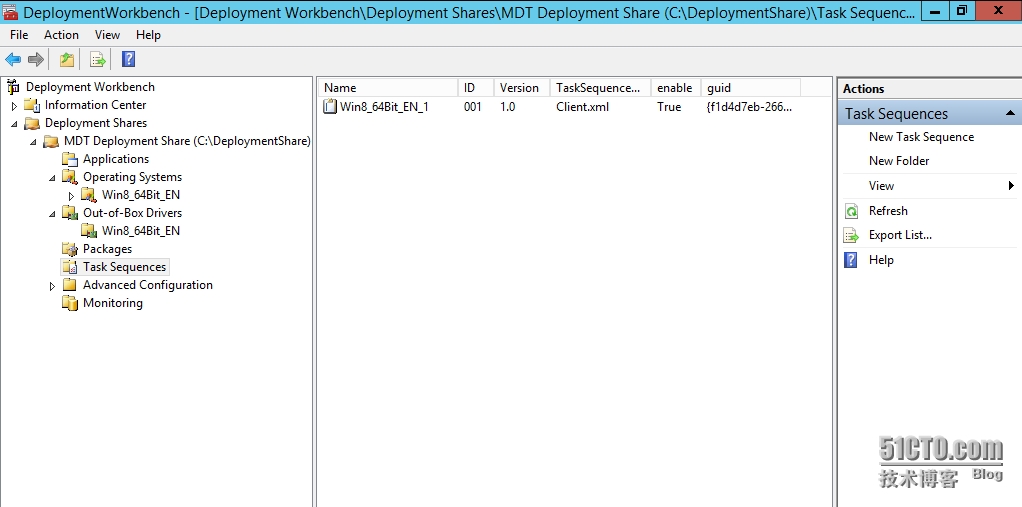Click the DeploymentWorkbench title bar app icon
Screen dimensions: 1022x507
pos(10,11)
